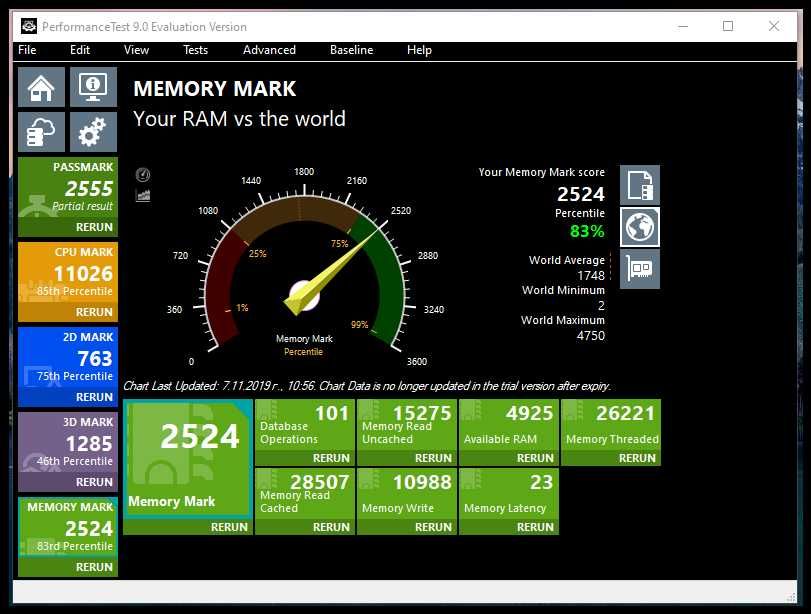Click the Memory Write 10988 result

[x=407, y=494]
